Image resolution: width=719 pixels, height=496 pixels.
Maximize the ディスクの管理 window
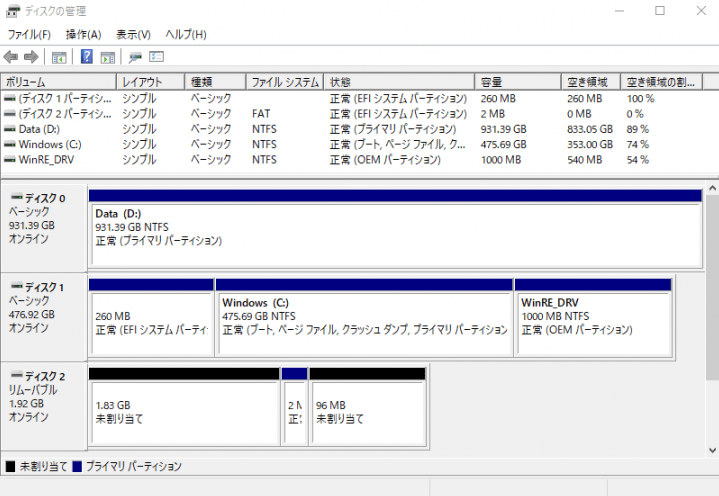659,11
